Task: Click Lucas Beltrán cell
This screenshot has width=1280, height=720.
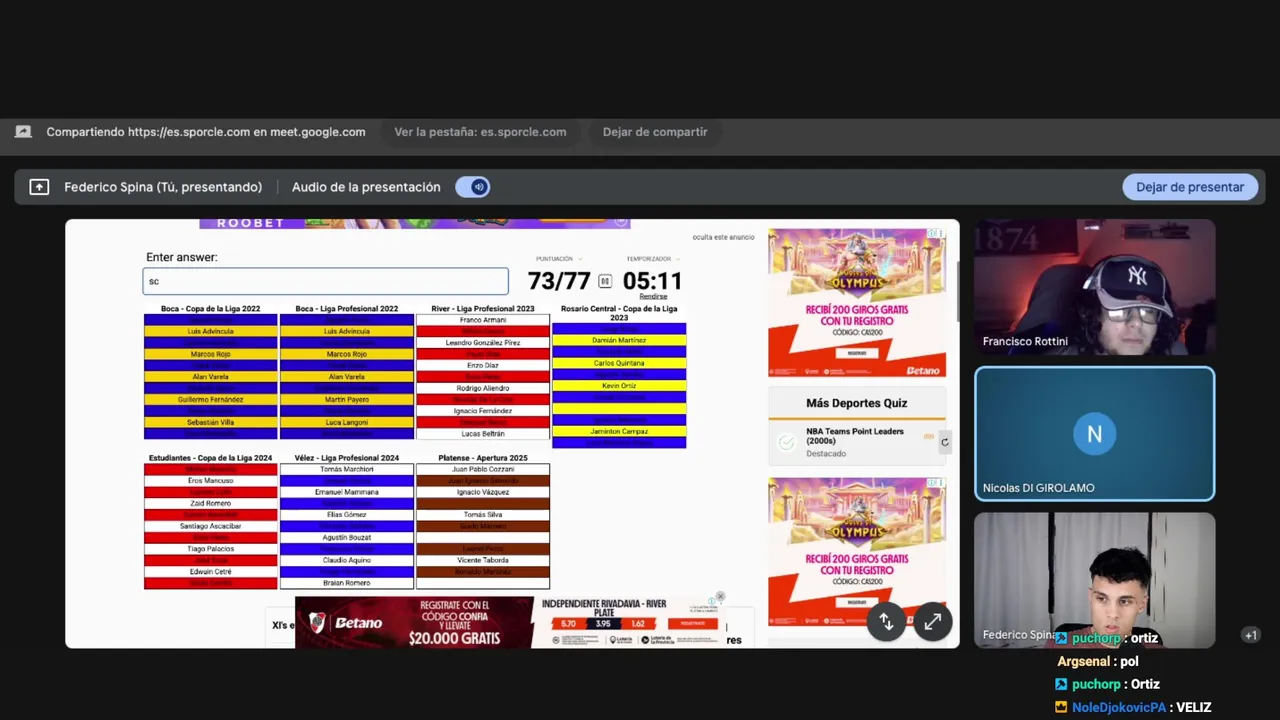Action: point(483,434)
